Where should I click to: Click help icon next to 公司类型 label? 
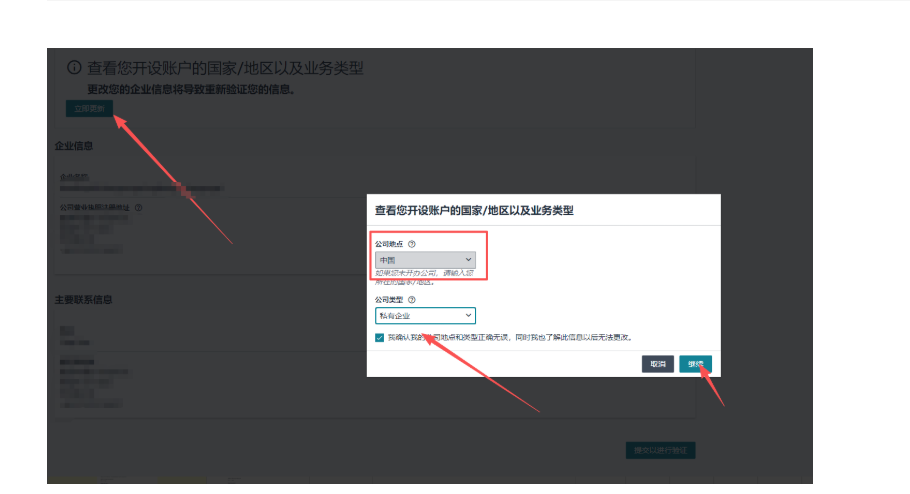coord(412,299)
